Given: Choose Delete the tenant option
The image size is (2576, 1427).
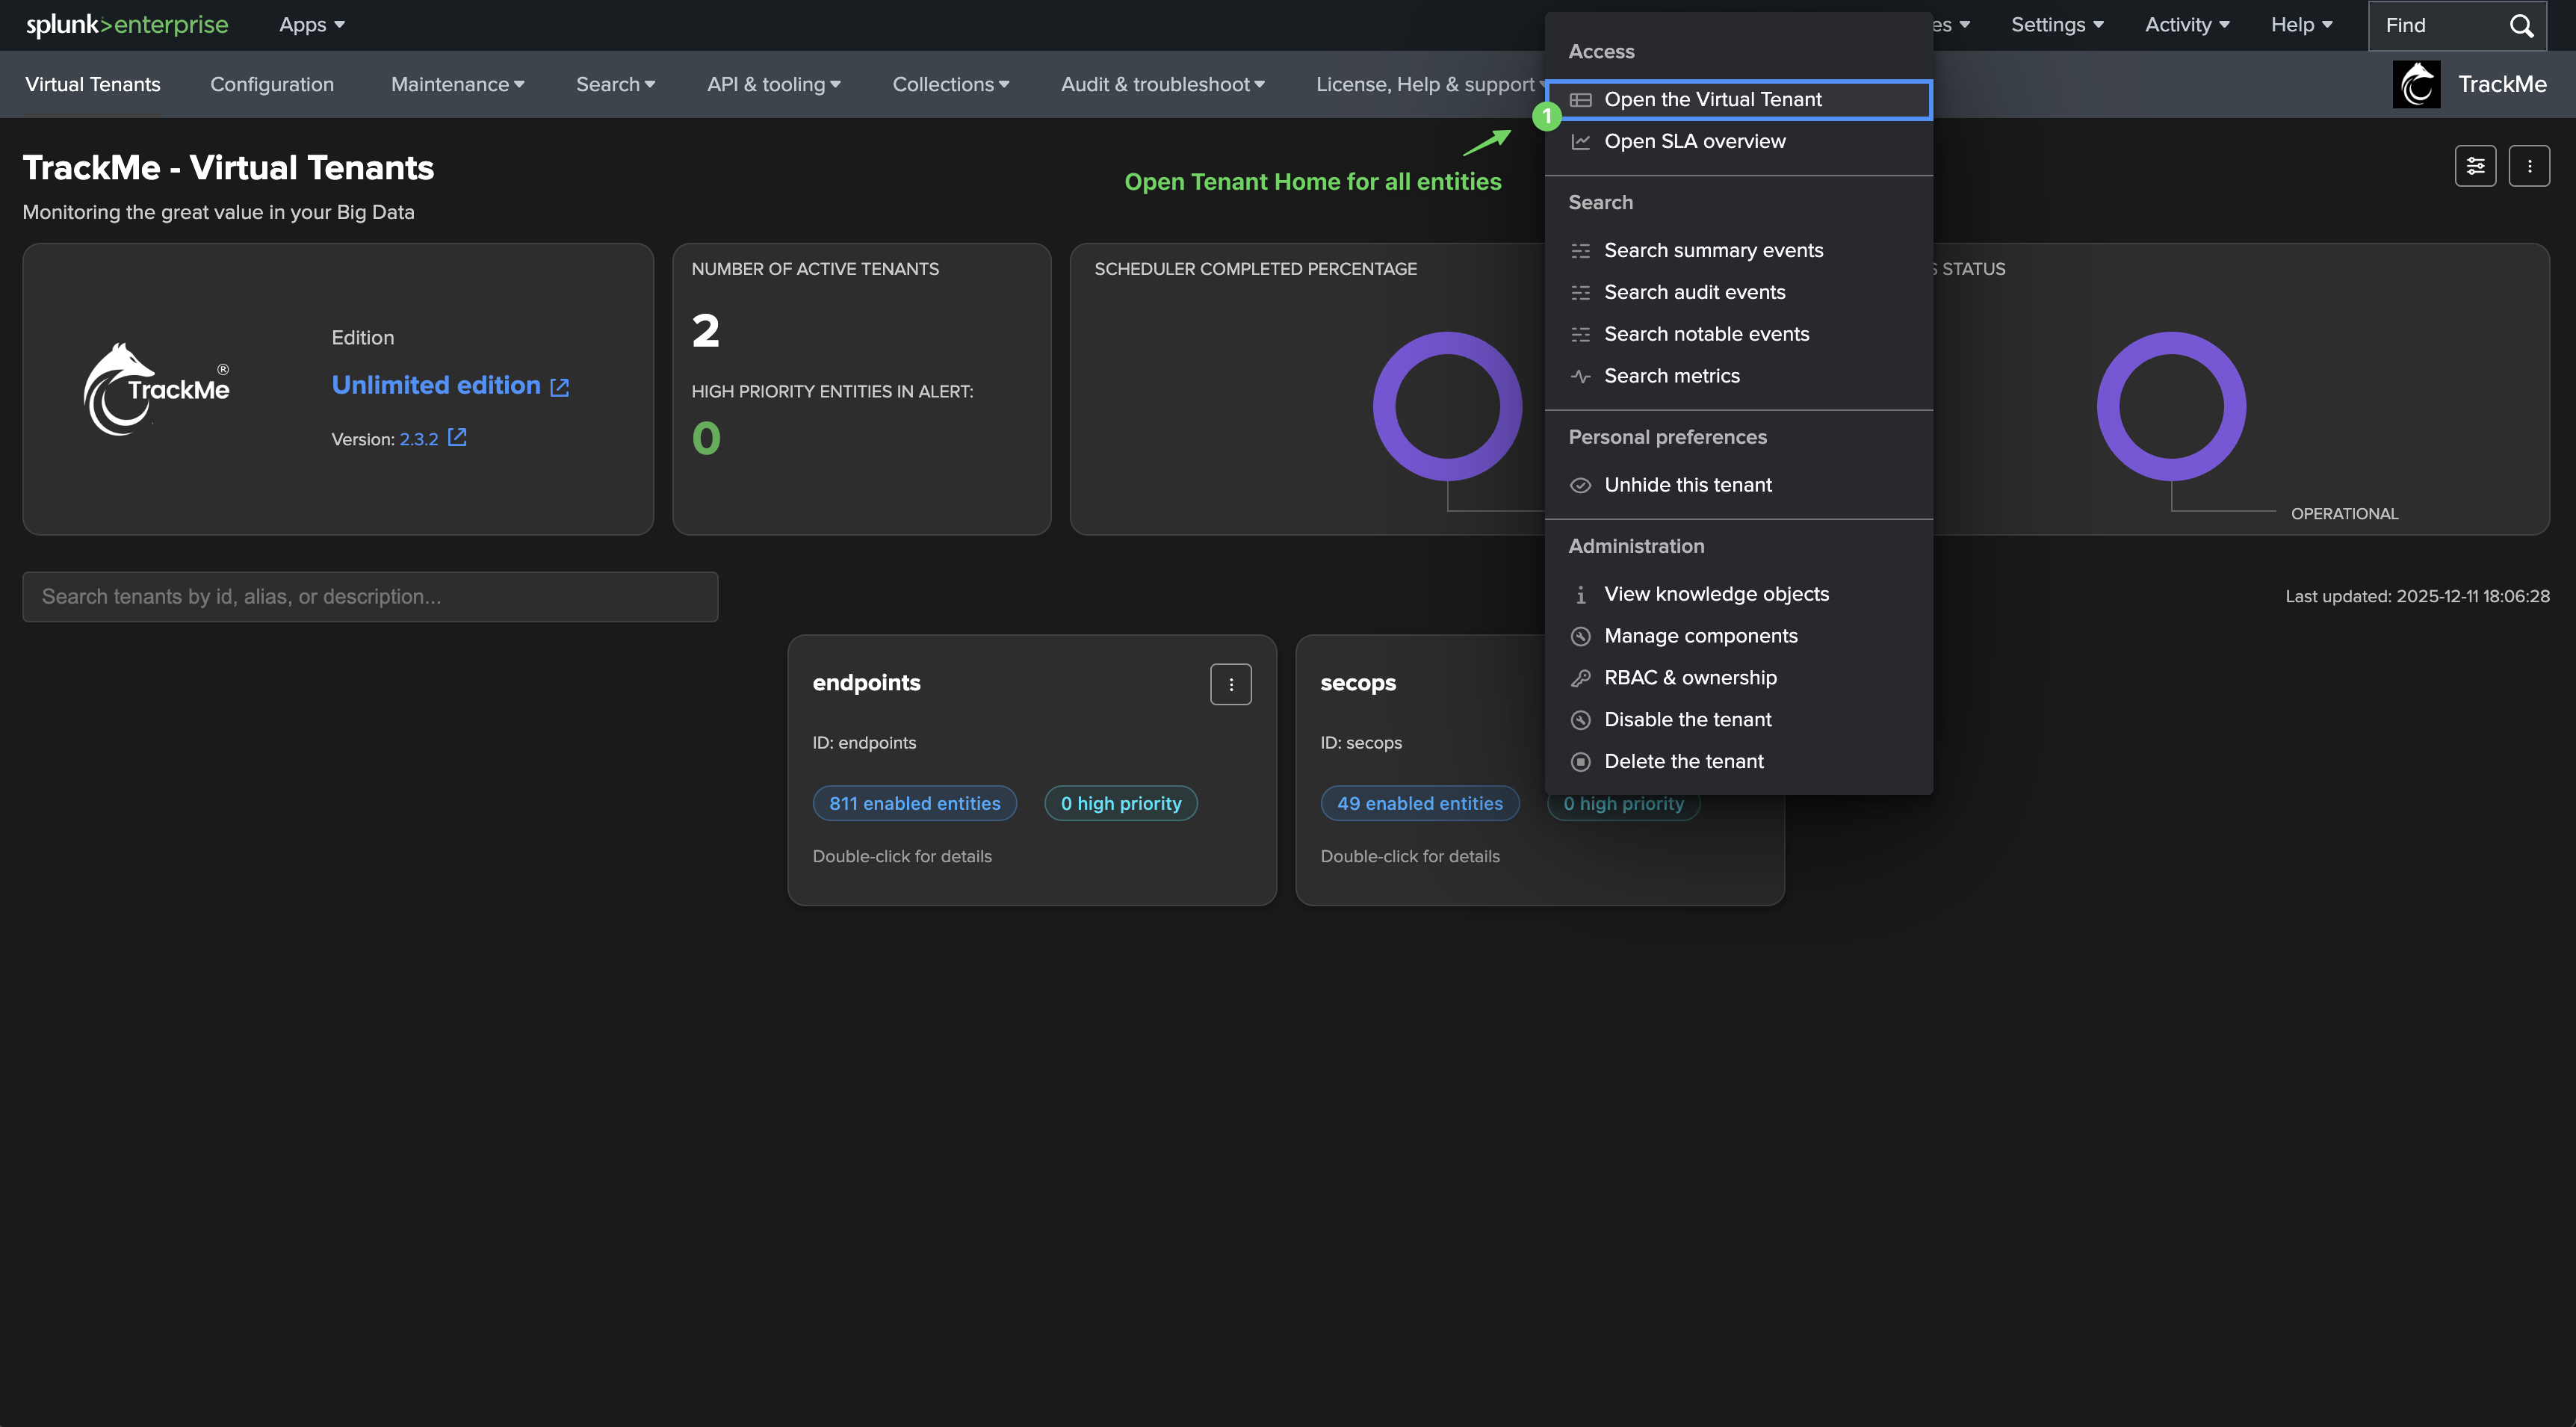Looking at the screenshot, I should tap(1683, 761).
